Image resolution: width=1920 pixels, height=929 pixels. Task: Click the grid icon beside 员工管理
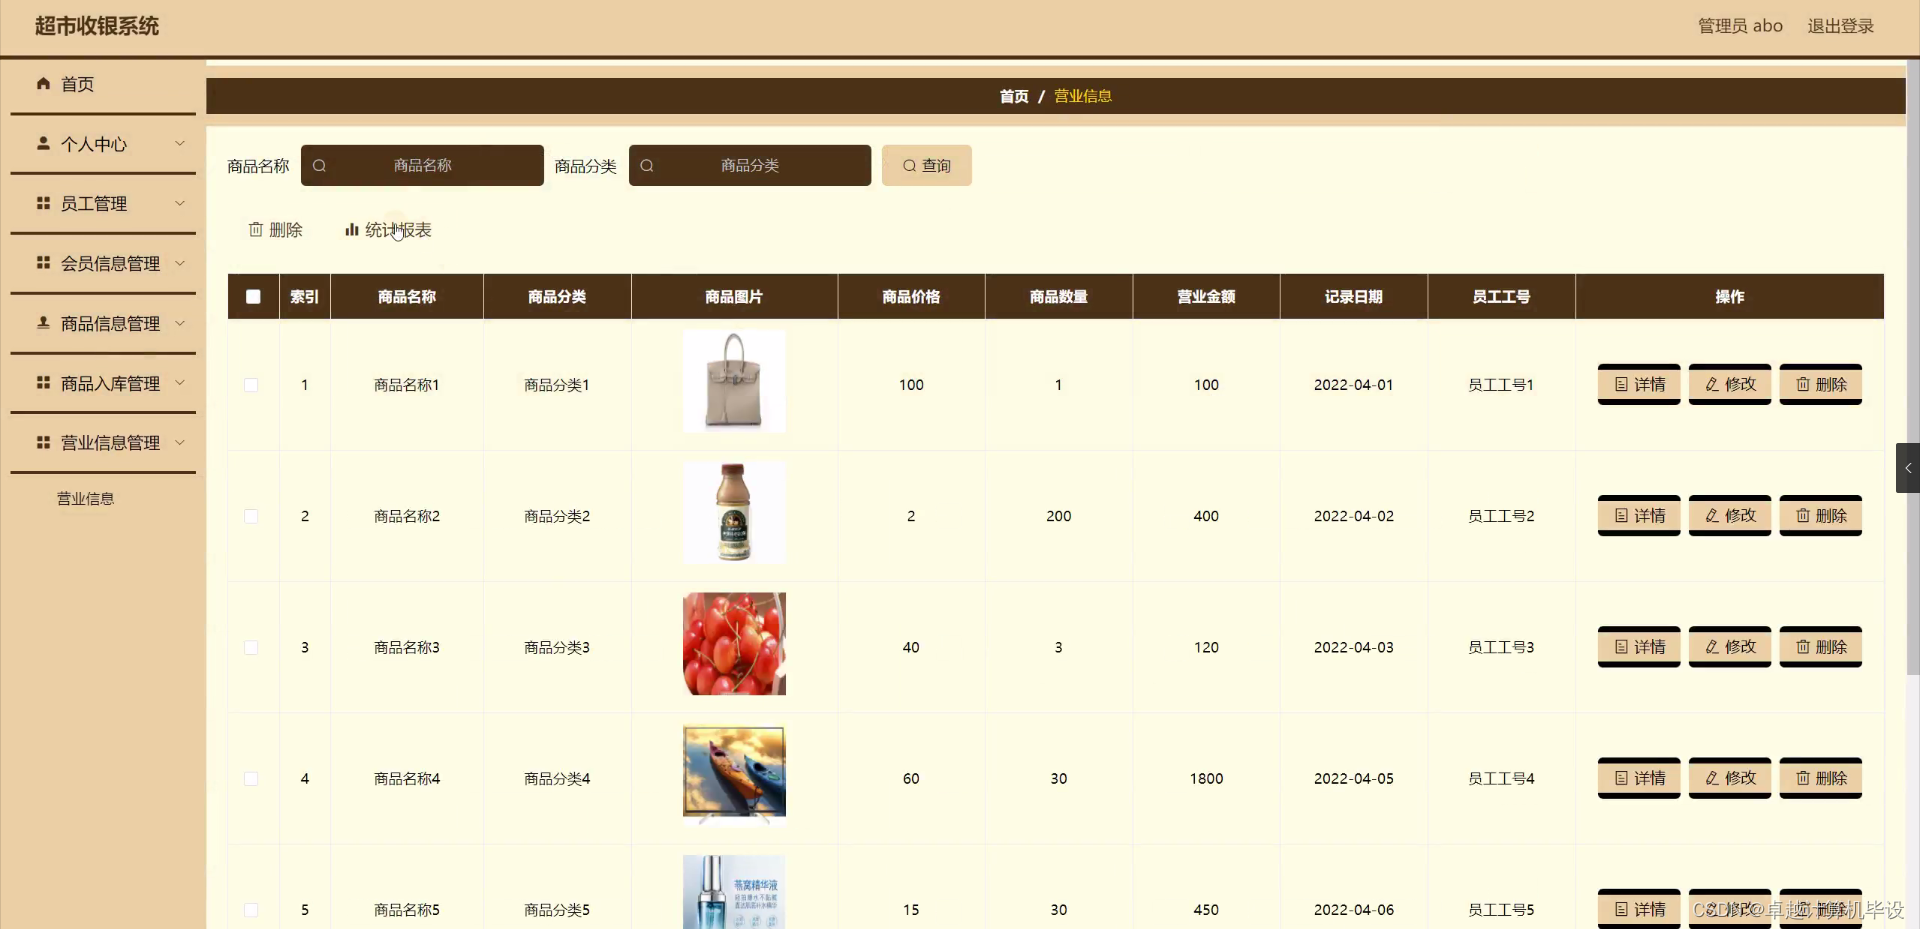[x=43, y=203]
